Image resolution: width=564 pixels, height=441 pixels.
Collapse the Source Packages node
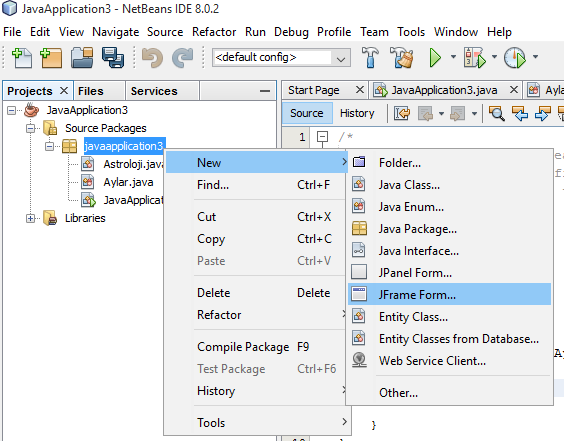point(31,128)
